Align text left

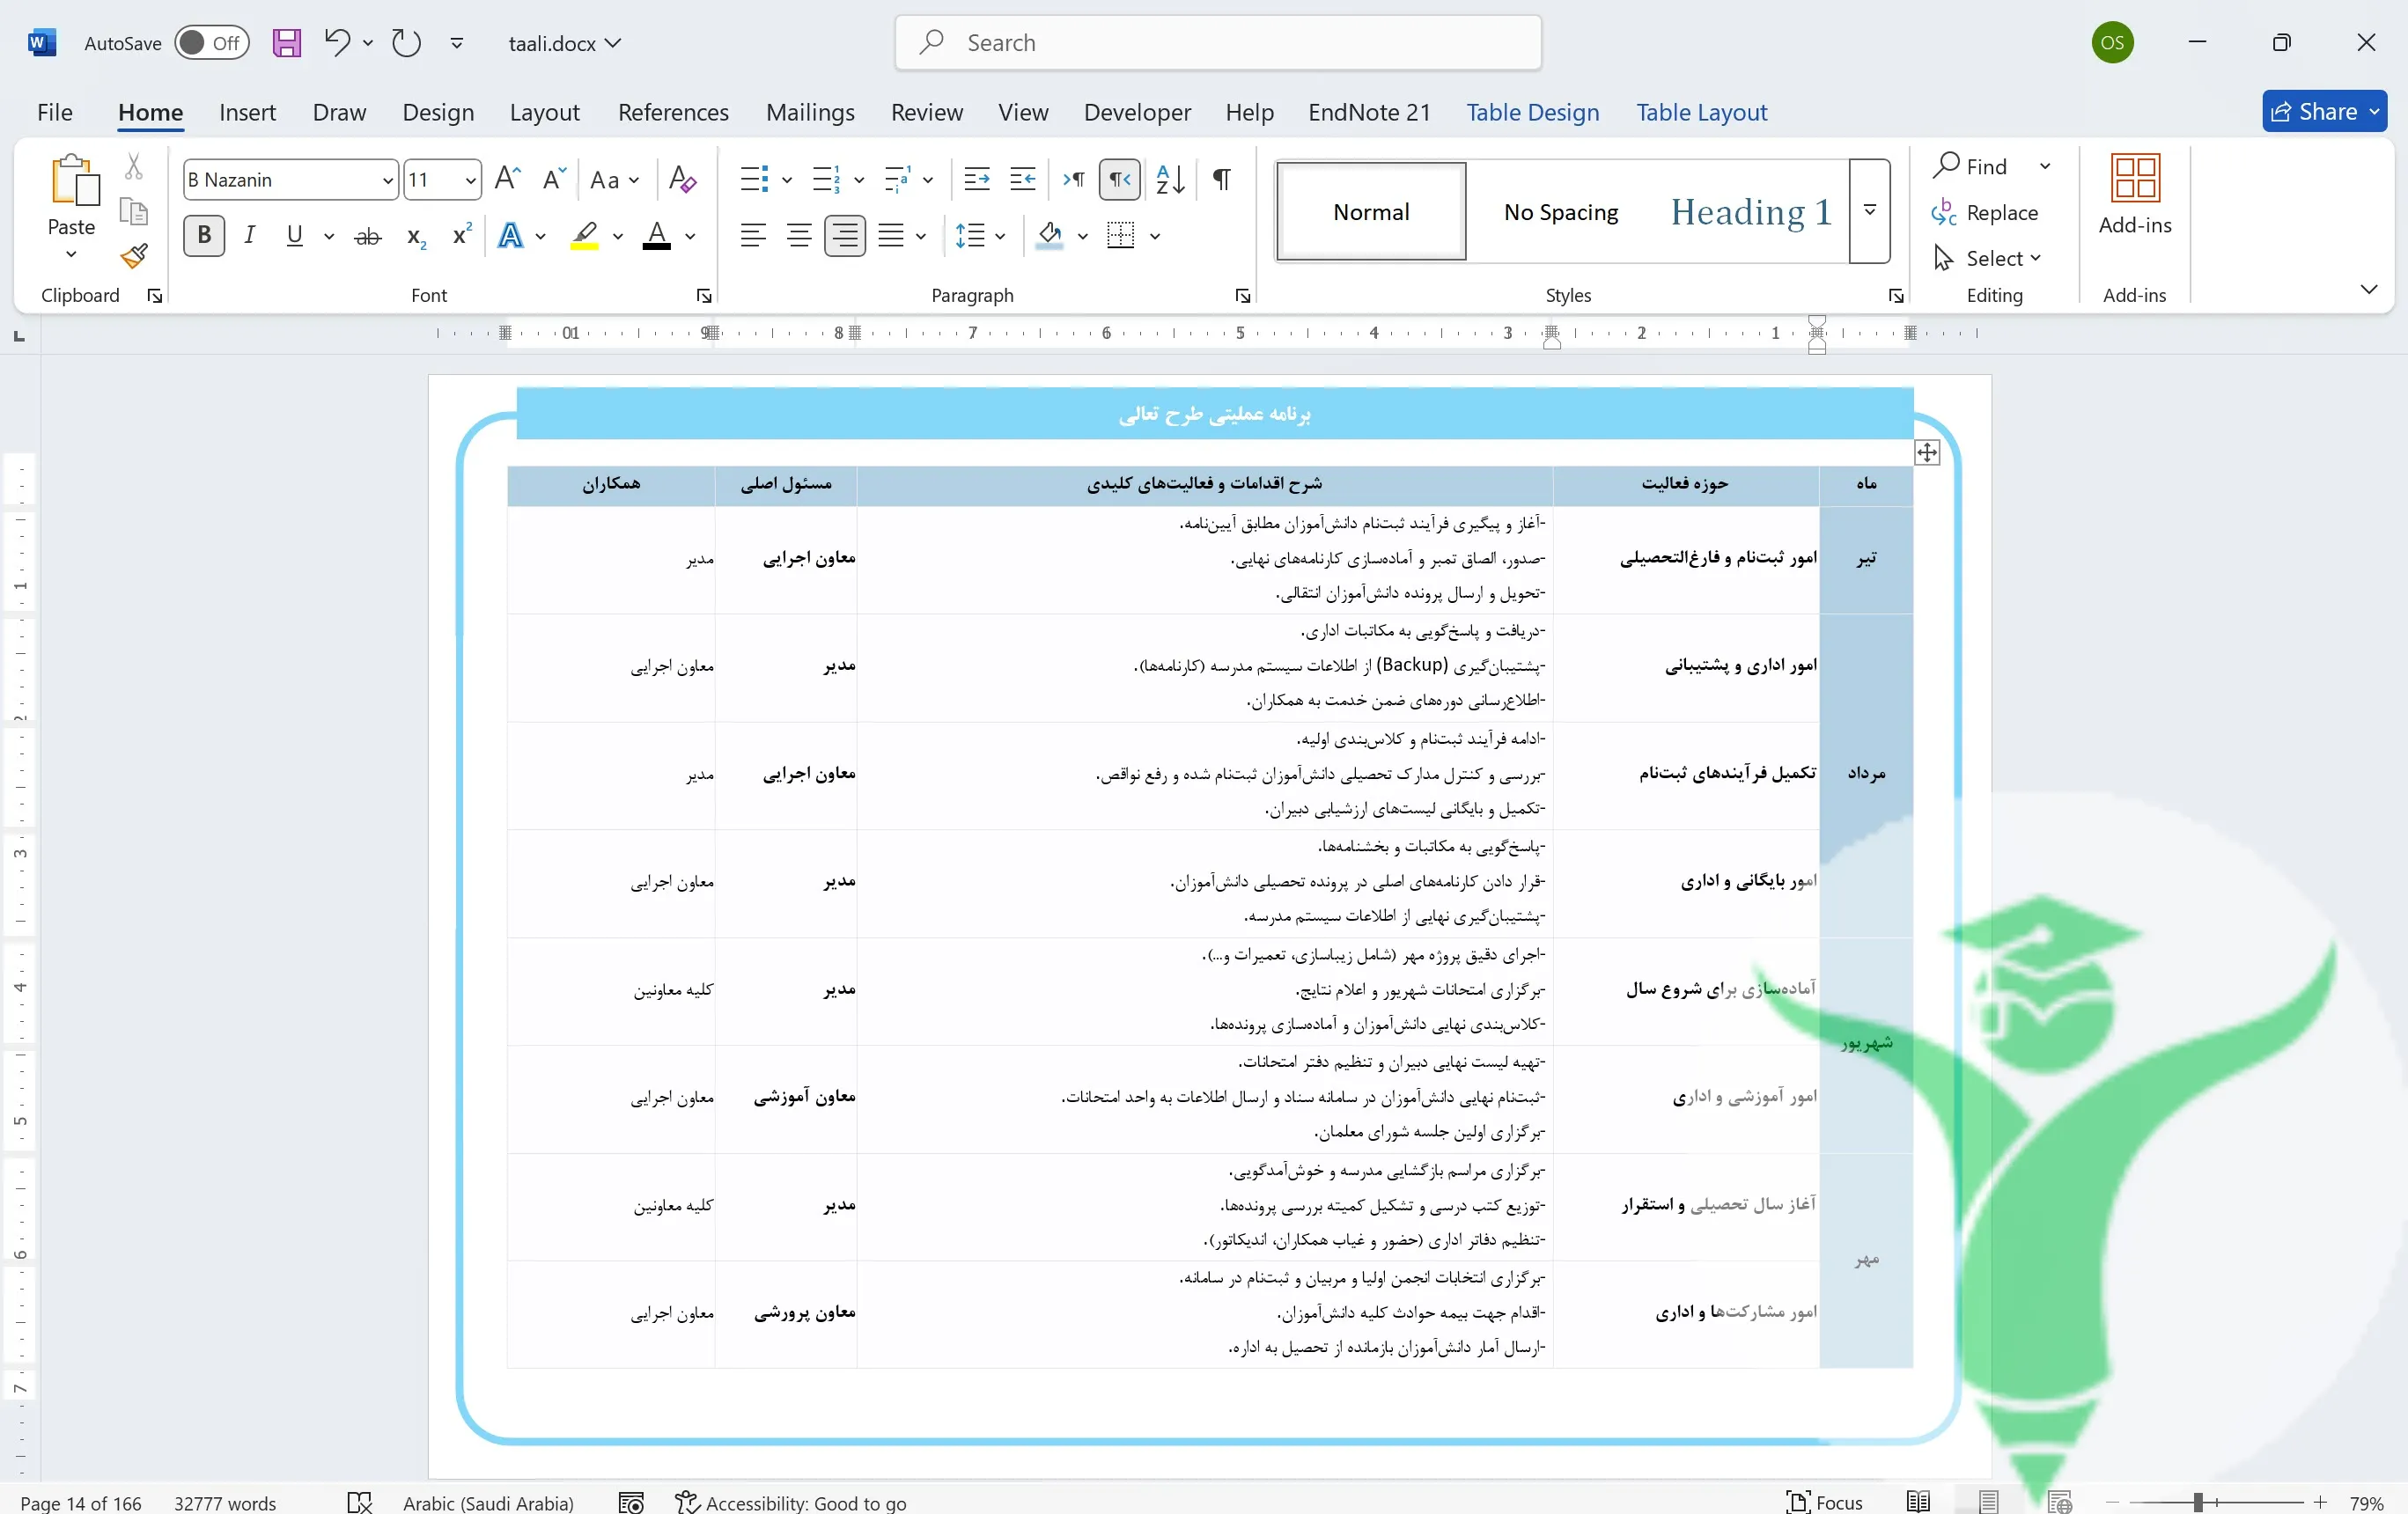[x=753, y=236]
